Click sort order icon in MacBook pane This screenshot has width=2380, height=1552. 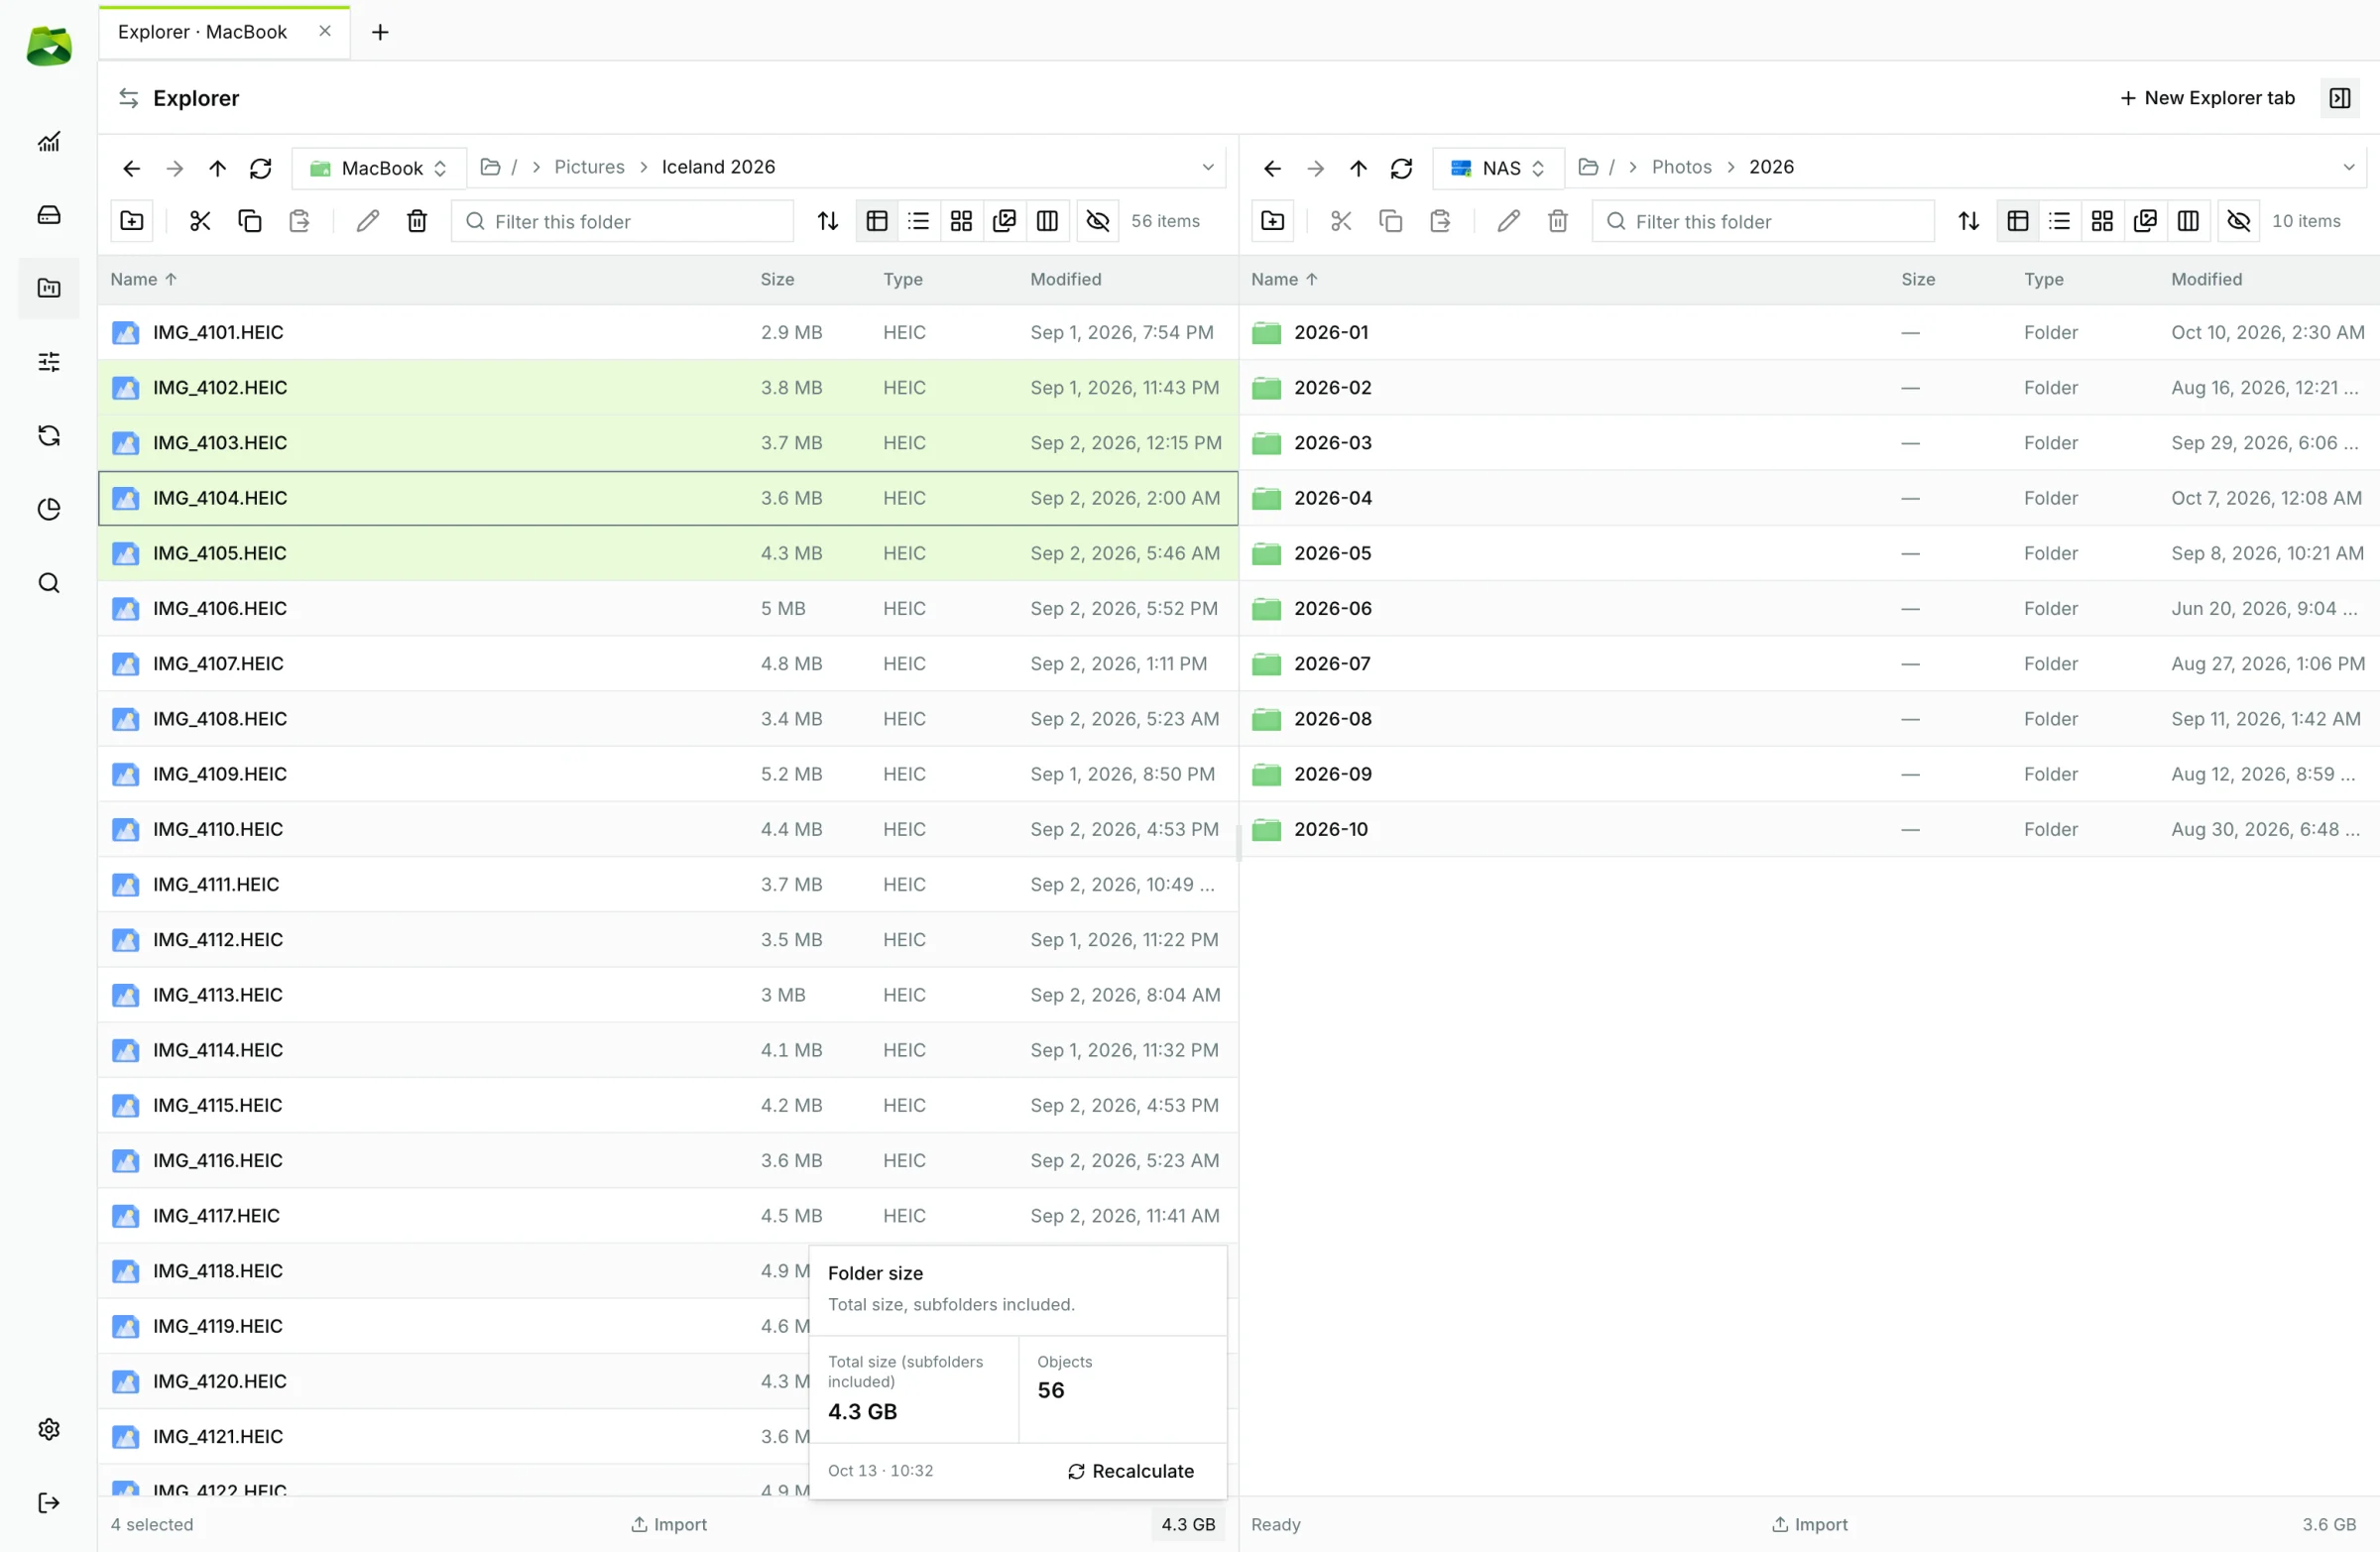(828, 221)
